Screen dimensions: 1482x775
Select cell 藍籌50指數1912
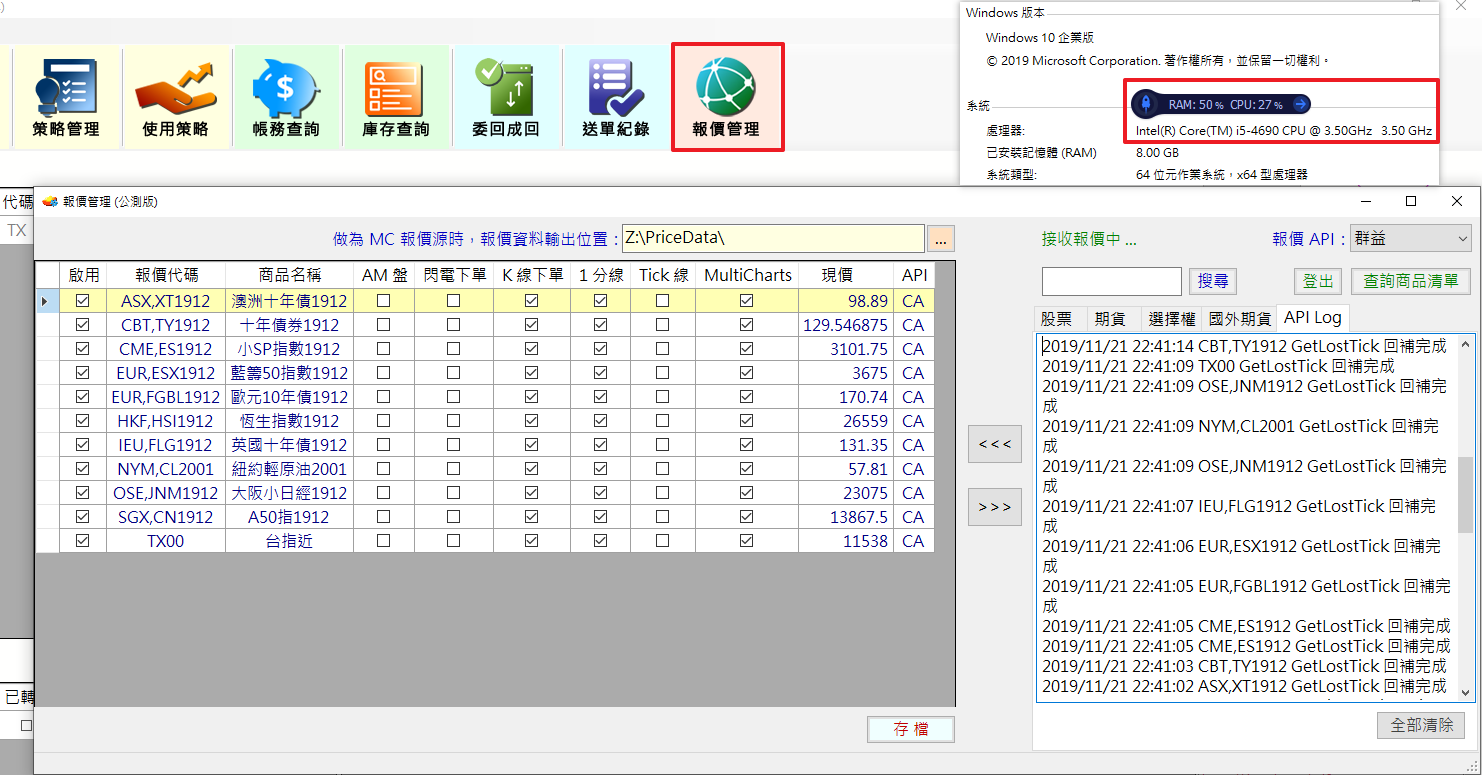(290, 373)
